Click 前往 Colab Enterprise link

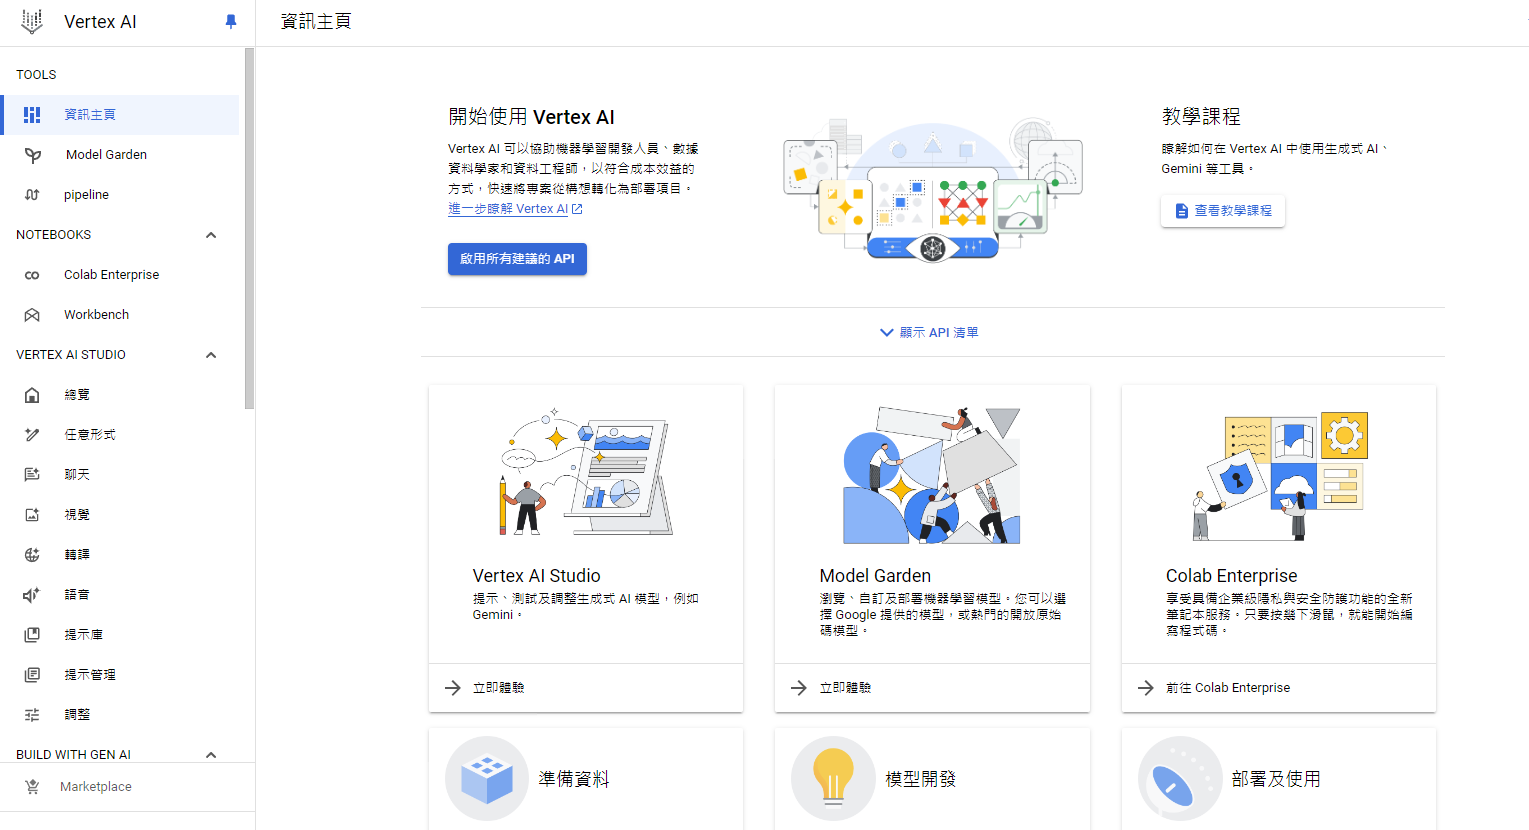point(1228,688)
